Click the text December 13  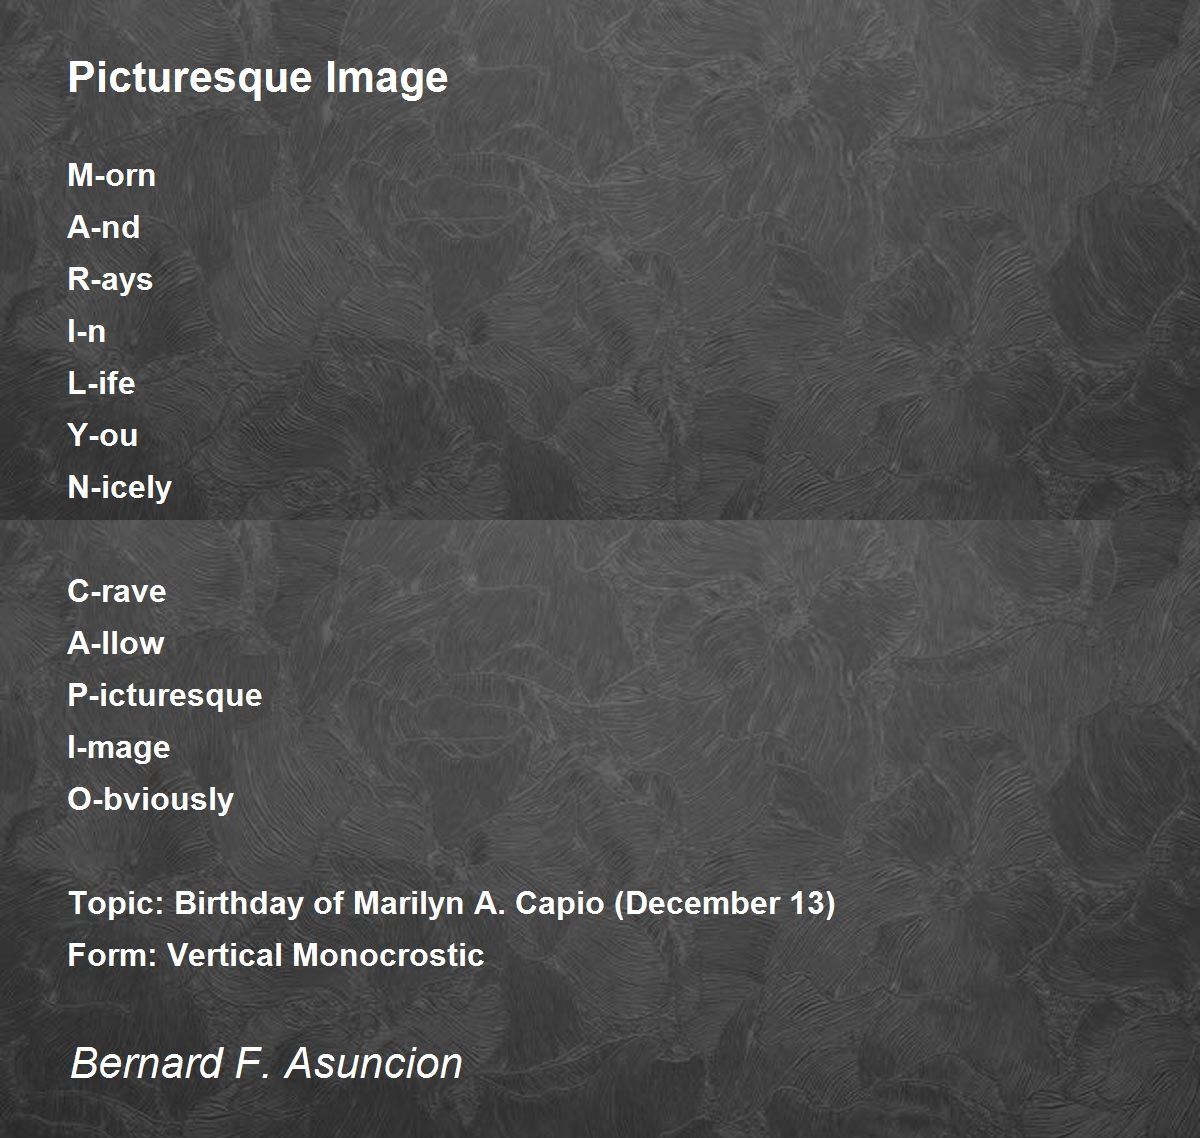725,904
